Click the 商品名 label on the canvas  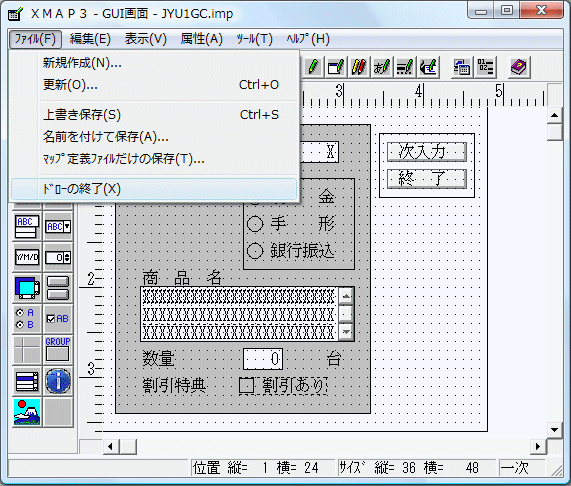coord(182,278)
